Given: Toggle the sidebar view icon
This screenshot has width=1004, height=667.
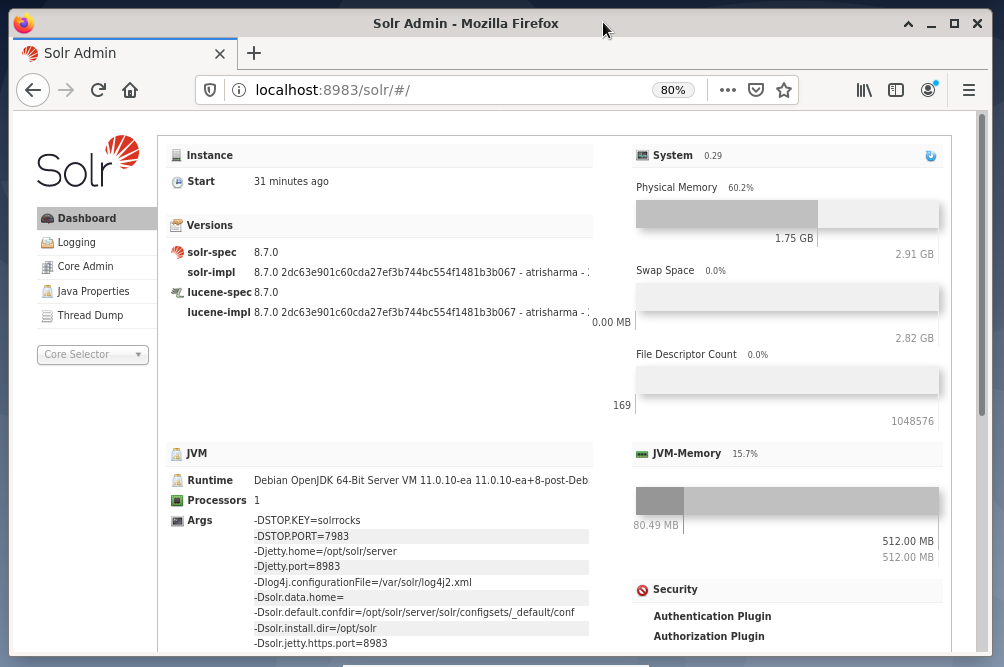Looking at the screenshot, I should tap(896, 90).
